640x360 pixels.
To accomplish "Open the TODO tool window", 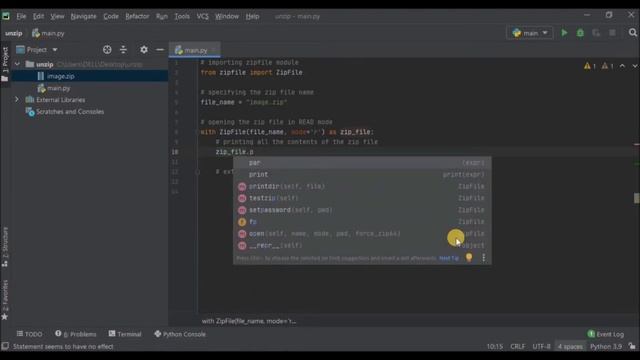I will [x=29, y=334].
